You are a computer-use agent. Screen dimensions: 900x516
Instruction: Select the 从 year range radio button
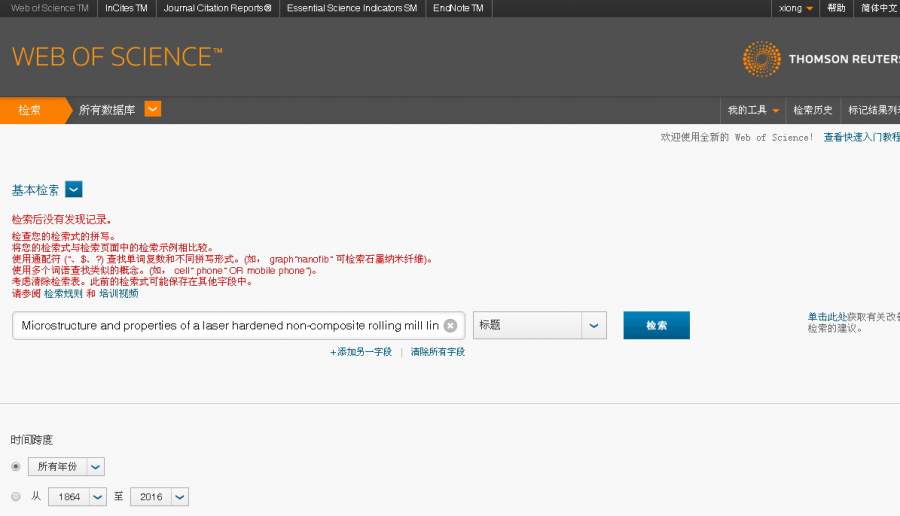[16, 496]
